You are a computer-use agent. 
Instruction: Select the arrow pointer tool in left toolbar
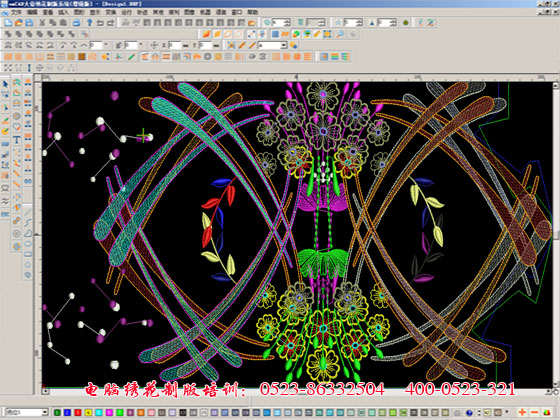(x=5, y=85)
